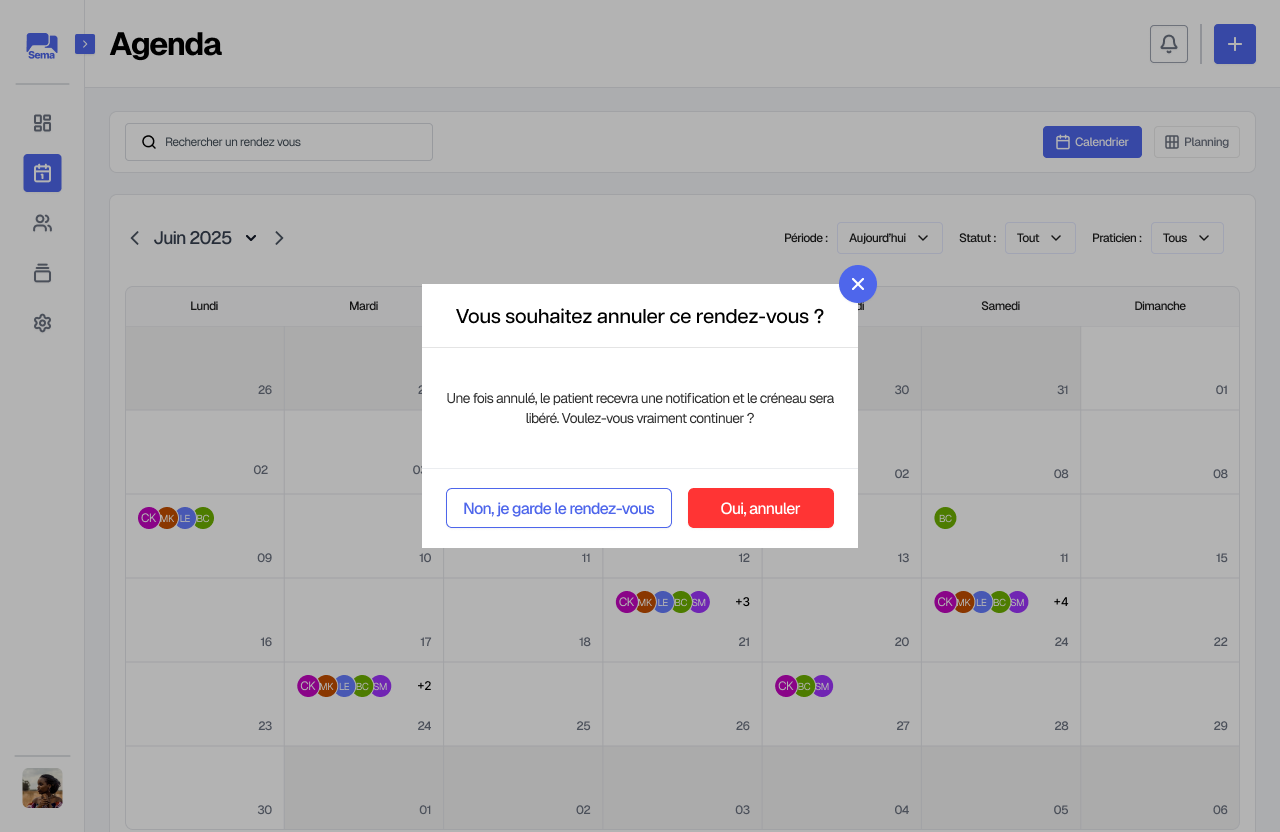The width and height of the screenshot is (1280, 832).
Task: Switch to Calendrier view
Action: pyautogui.click(x=1092, y=142)
